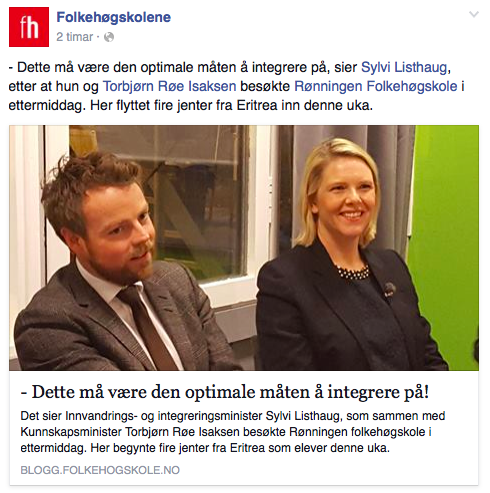Open the red fh page avatar
The image size is (490, 493).
tap(29, 27)
